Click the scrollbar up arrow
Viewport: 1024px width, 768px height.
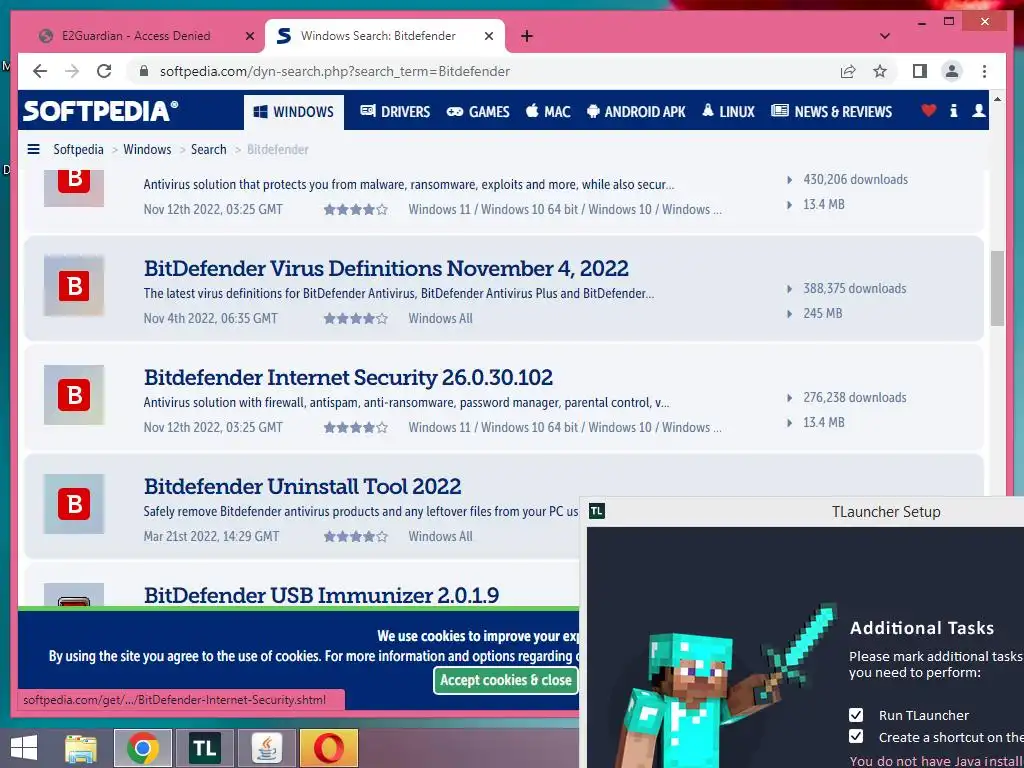(997, 99)
